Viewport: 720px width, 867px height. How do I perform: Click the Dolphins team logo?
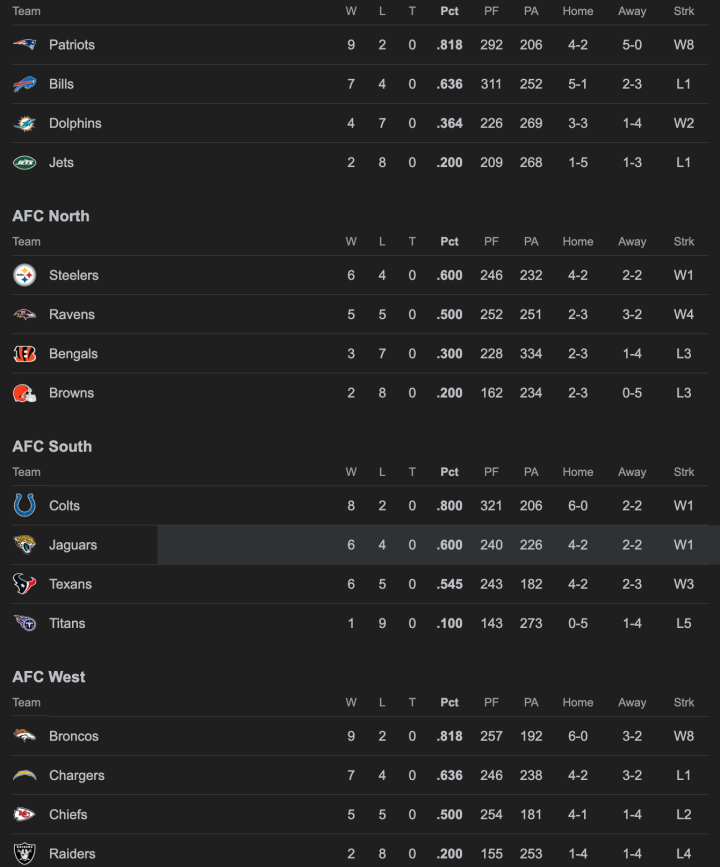pos(25,124)
